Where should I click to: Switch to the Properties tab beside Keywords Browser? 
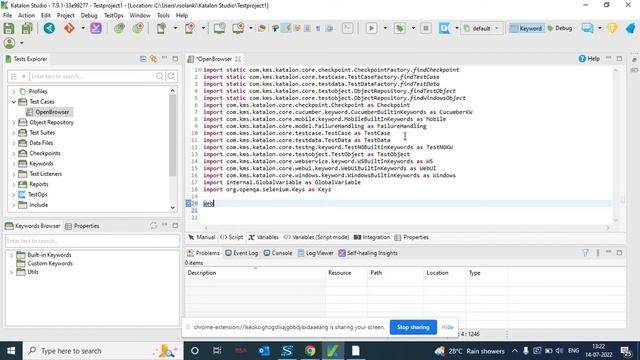coord(82,226)
